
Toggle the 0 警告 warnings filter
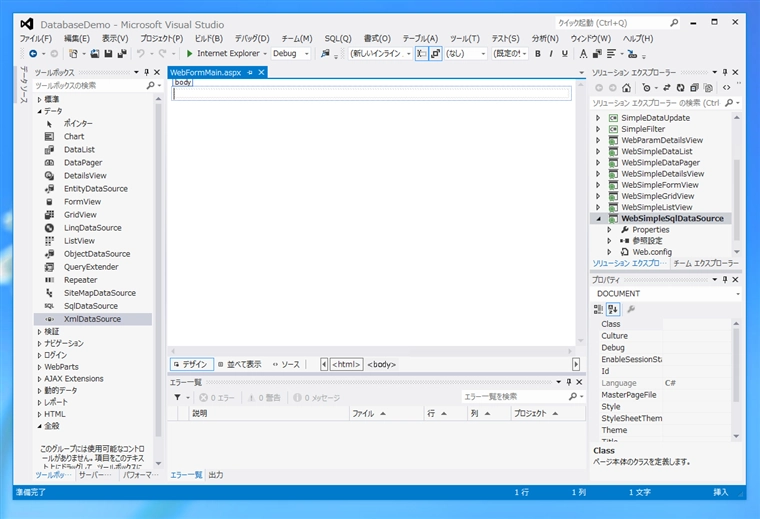264,398
